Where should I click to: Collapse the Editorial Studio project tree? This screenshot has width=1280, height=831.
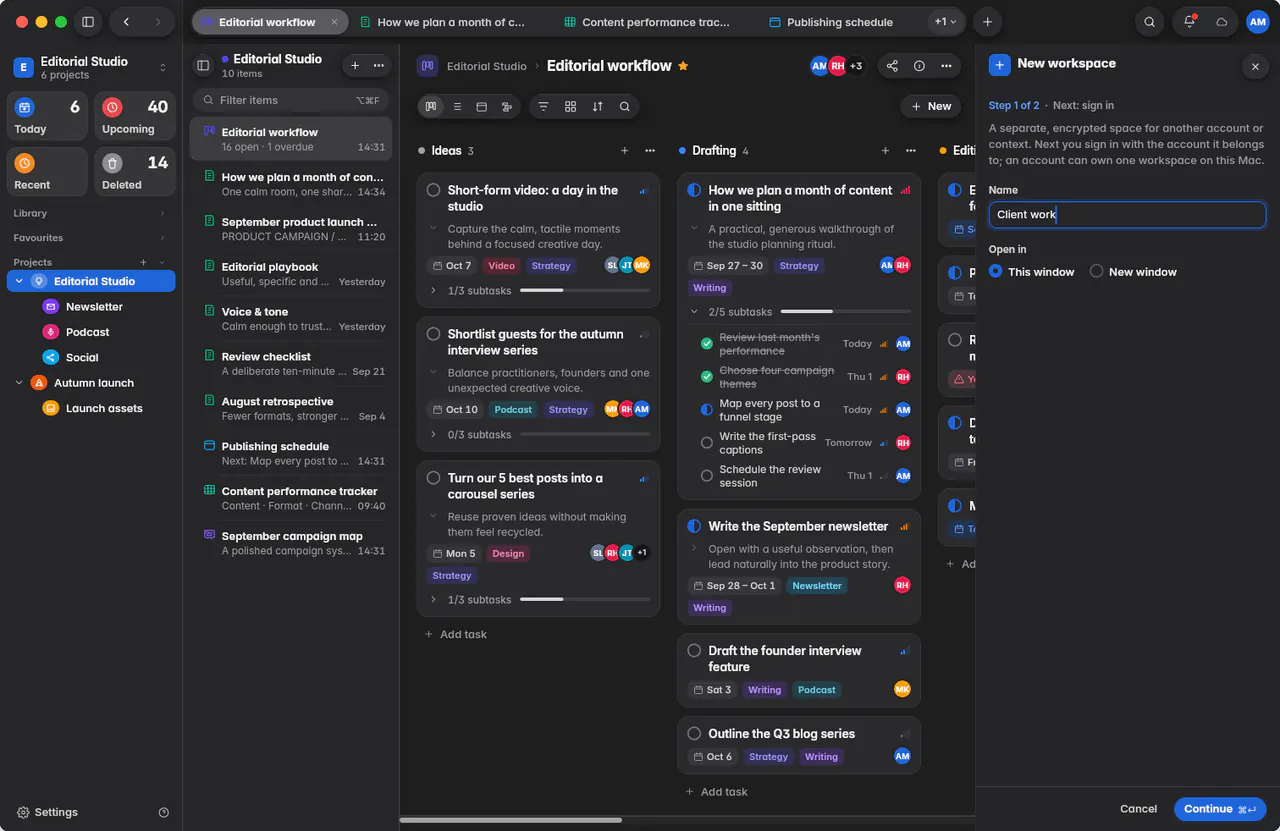(x=18, y=282)
